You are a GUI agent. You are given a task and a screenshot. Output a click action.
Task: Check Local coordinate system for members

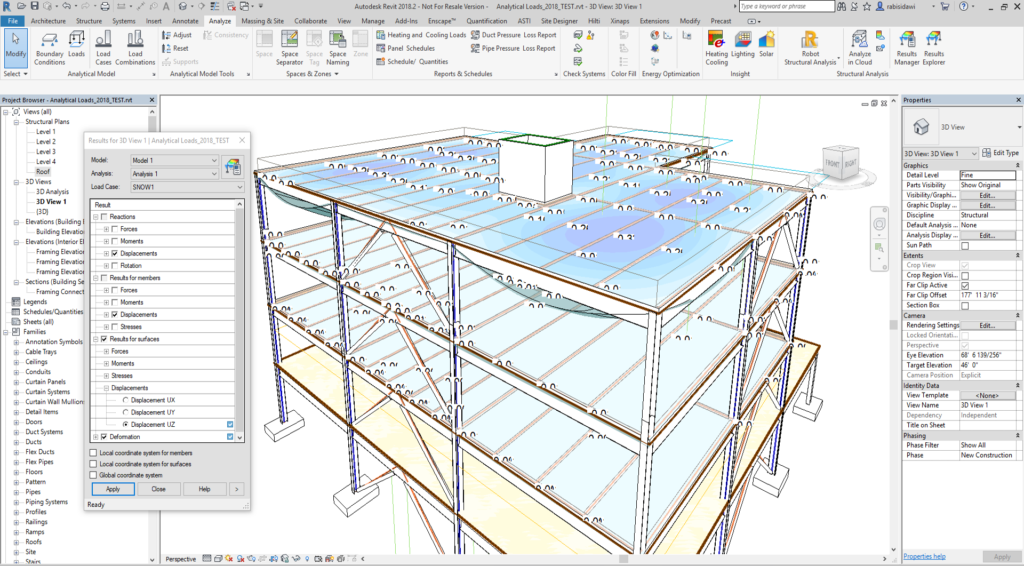93,453
